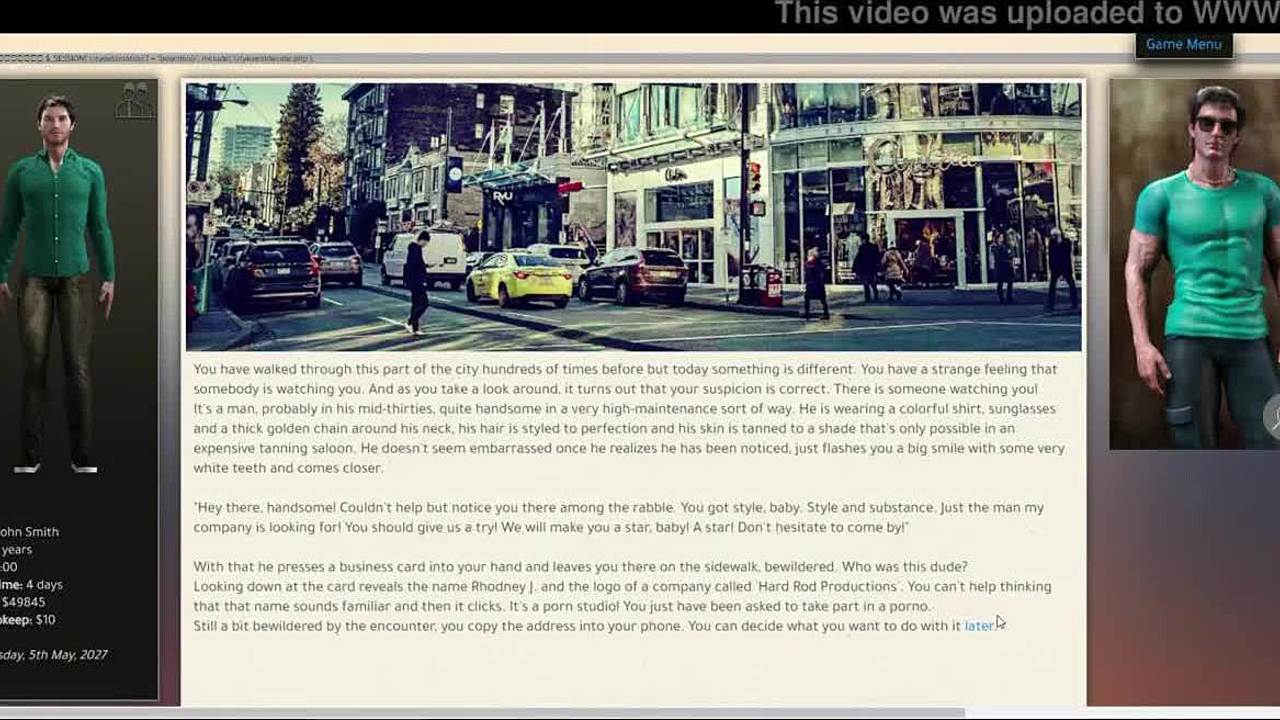Click the session debug text at top
Image resolution: width=1280 pixels, height=720 pixels.
point(160,59)
